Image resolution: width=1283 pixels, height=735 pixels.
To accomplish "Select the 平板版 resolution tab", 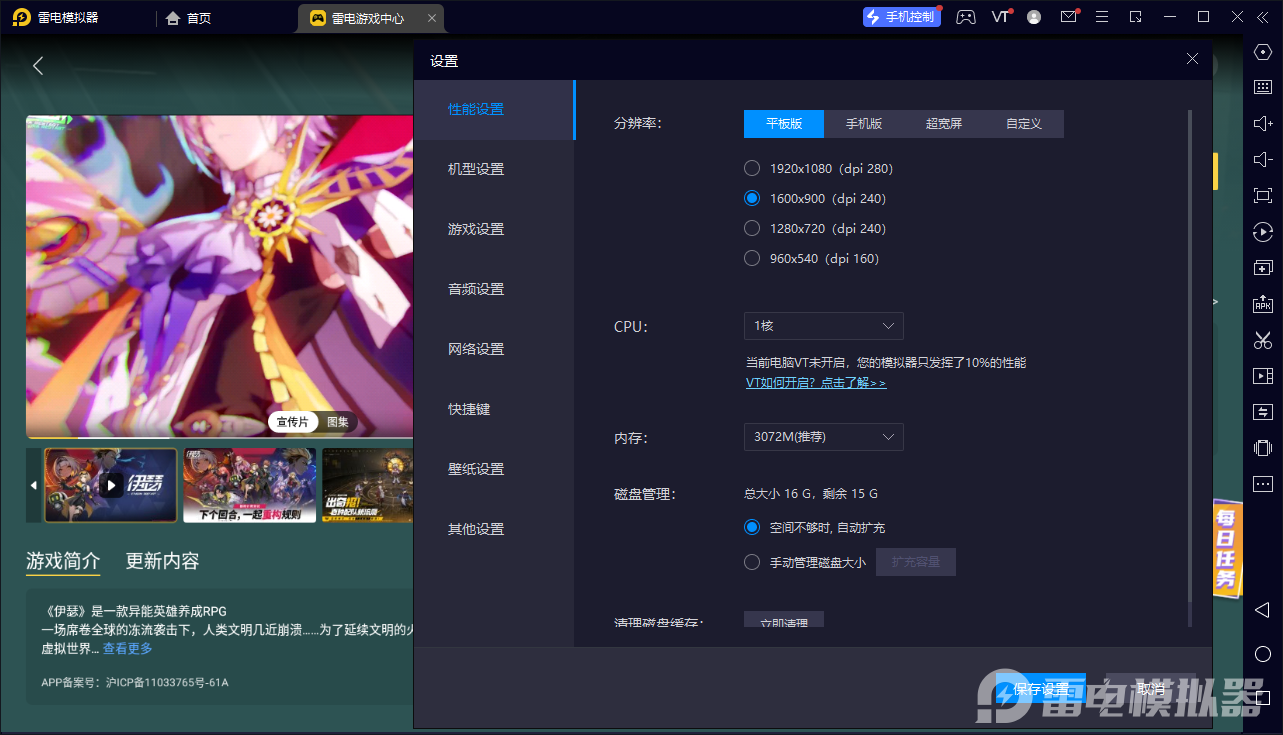I will (x=784, y=123).
